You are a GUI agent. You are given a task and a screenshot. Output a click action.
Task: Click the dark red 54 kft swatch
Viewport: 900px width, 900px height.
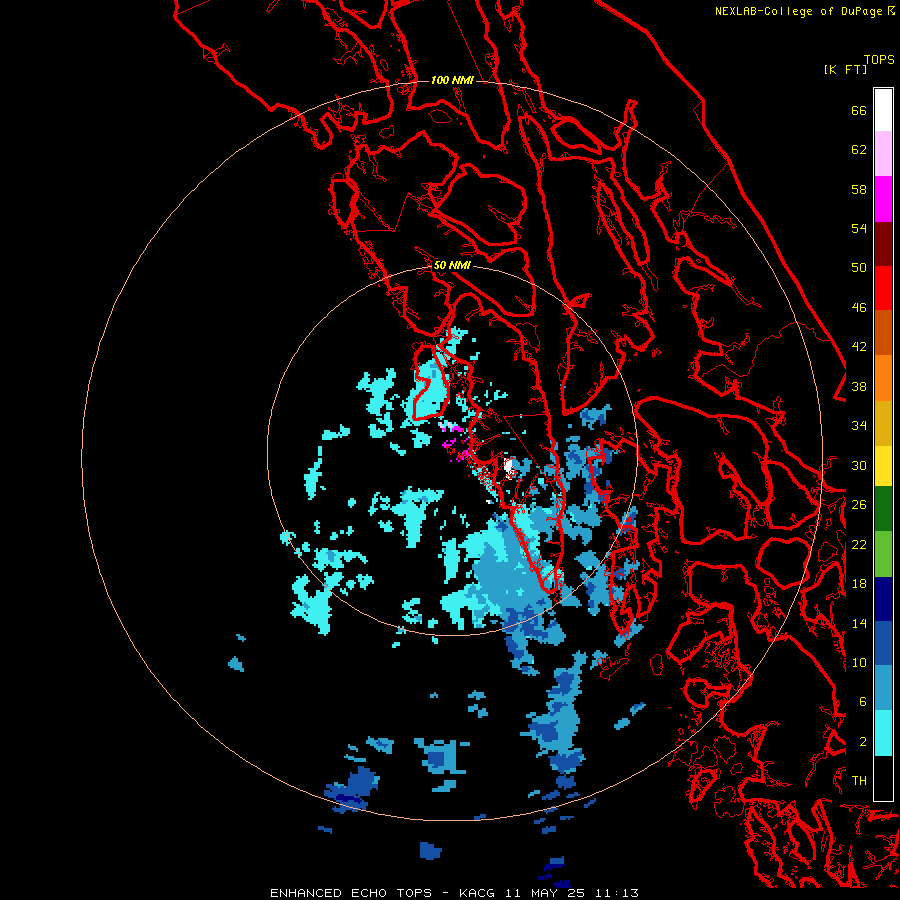pos(883,243)
